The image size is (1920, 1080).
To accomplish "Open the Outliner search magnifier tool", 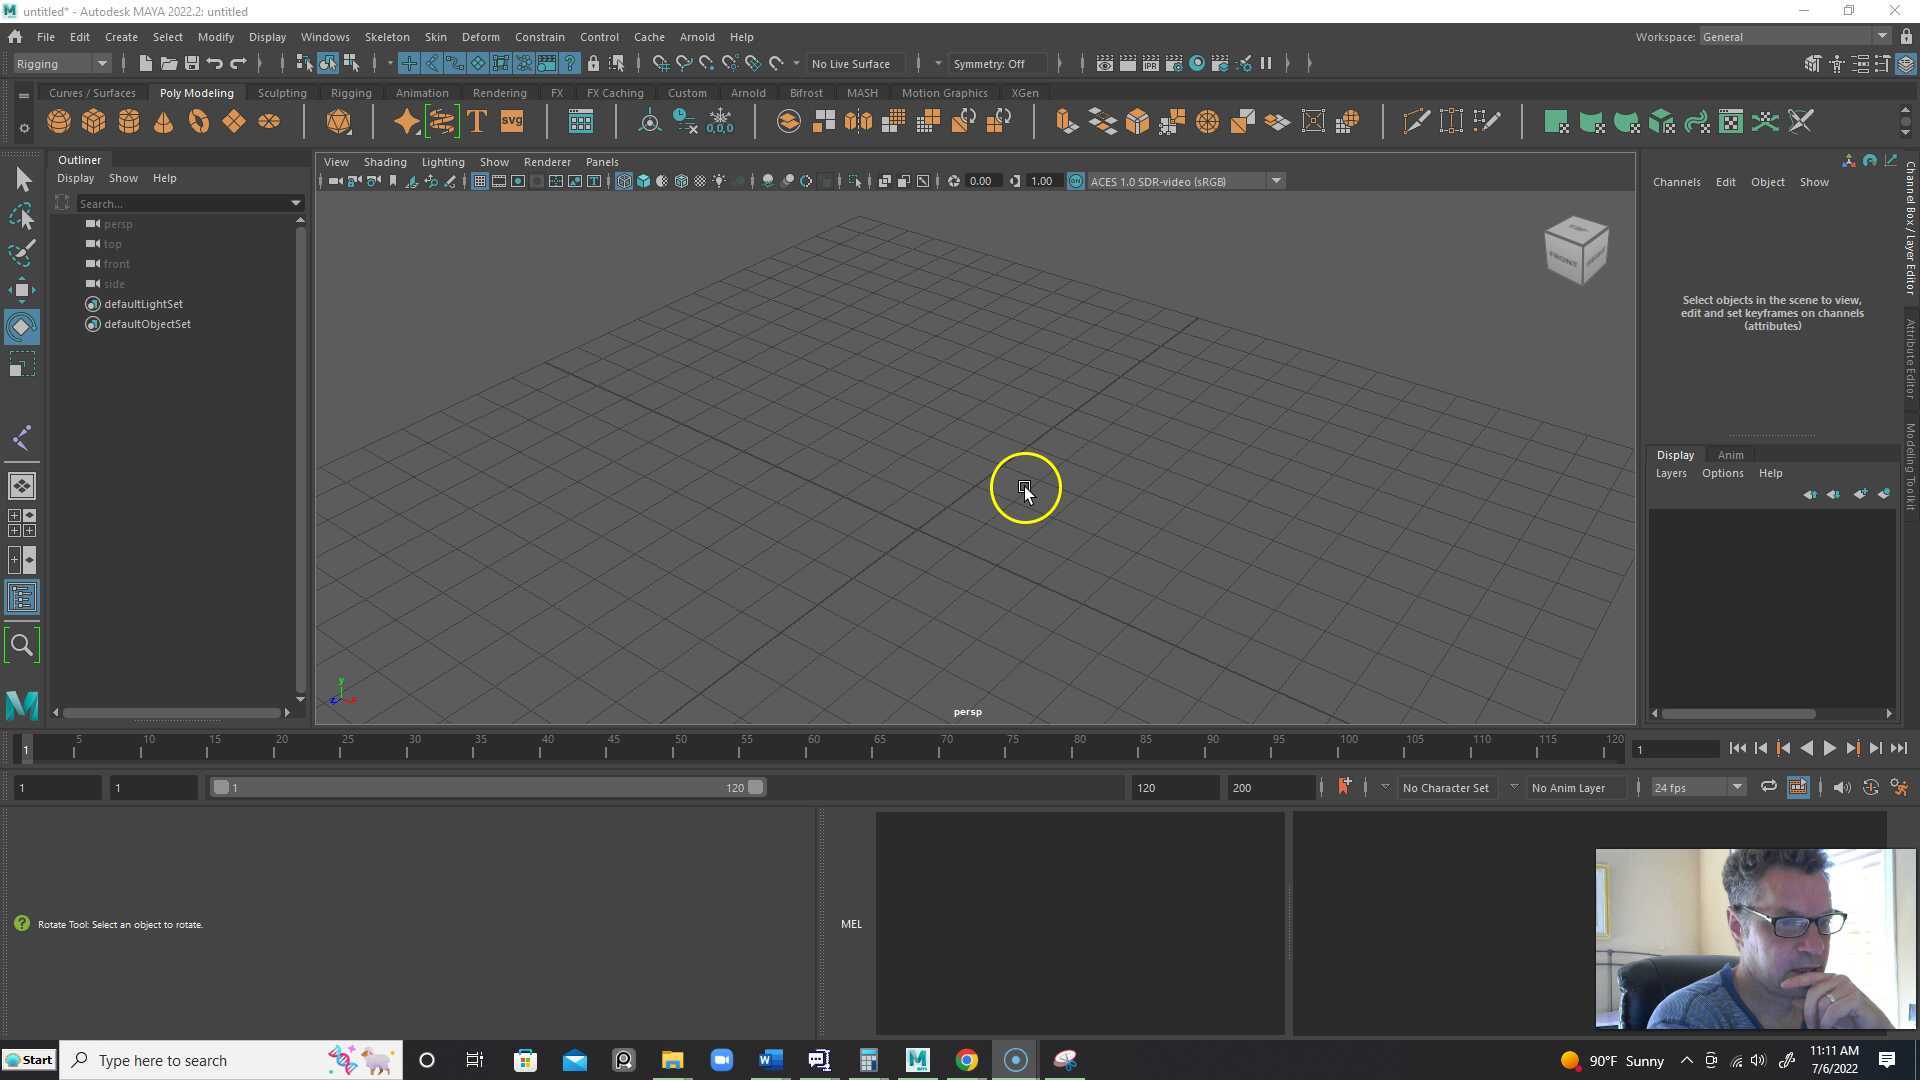I will pos(22,645).
